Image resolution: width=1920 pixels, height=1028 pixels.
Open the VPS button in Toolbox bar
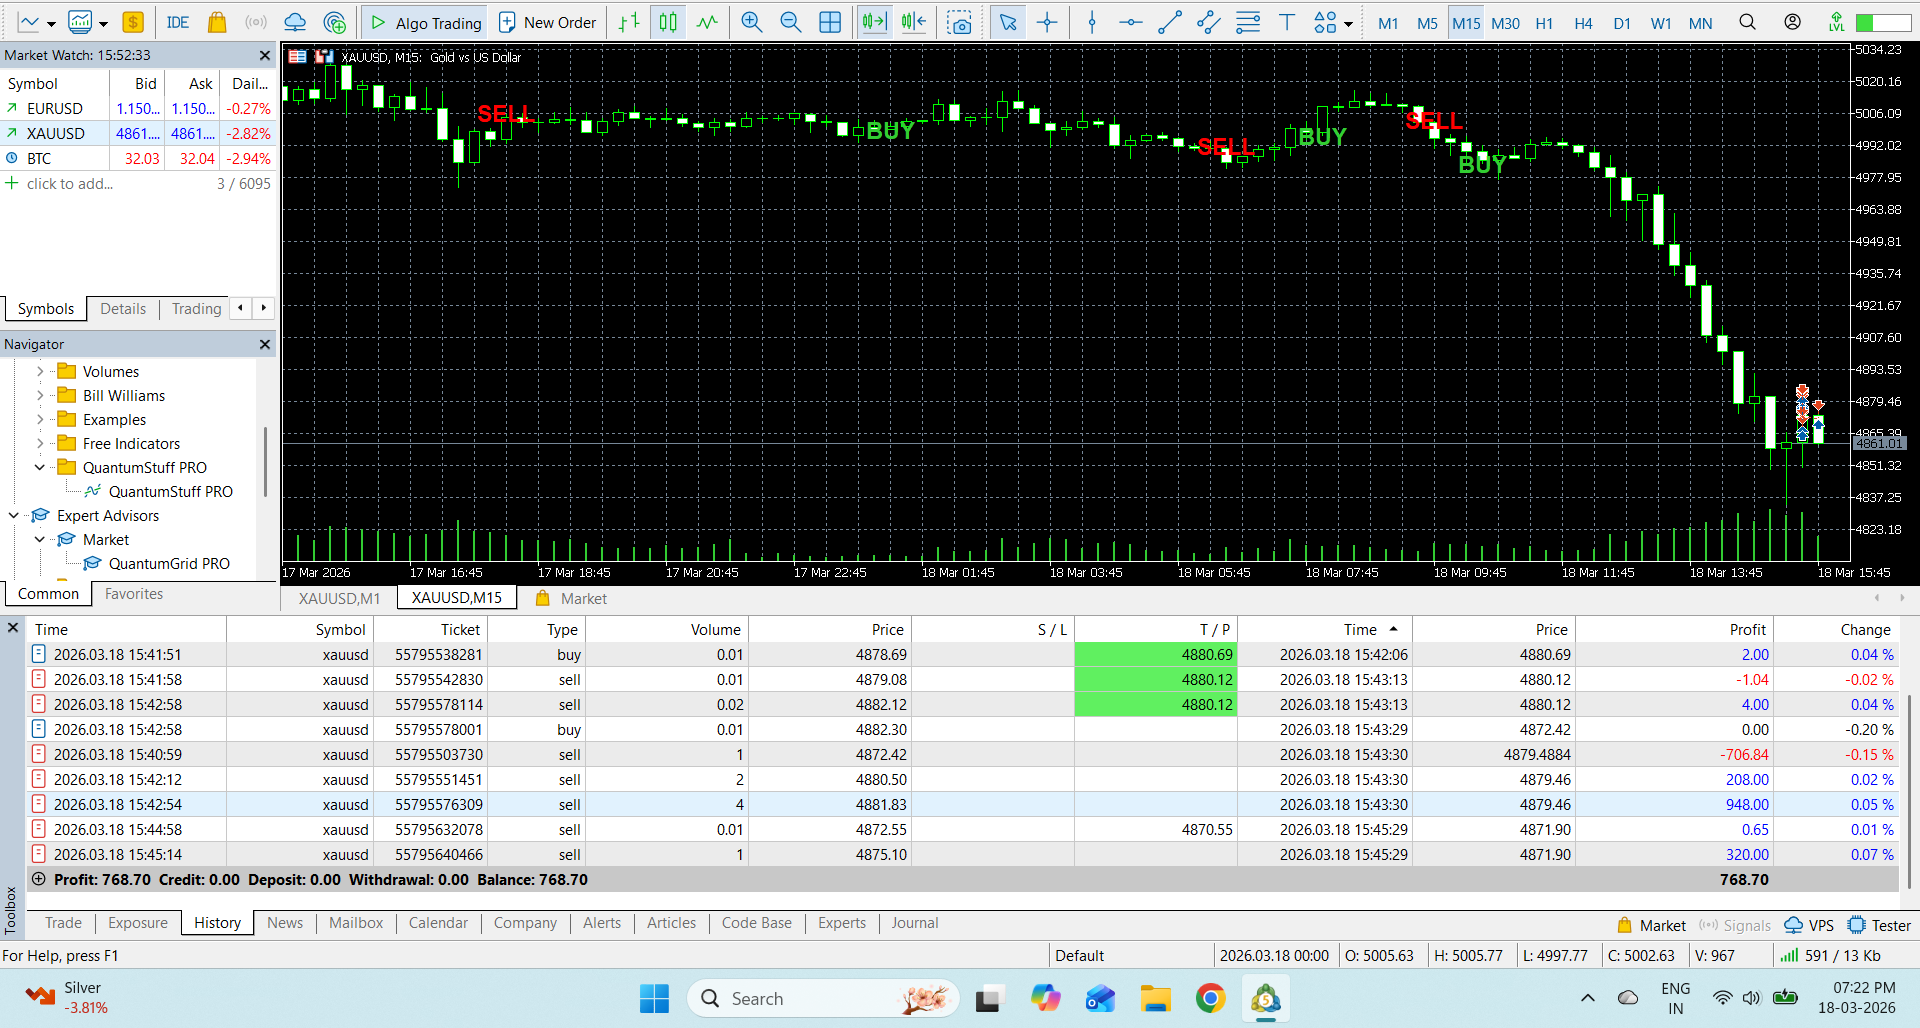click(x=1809, y=925)
